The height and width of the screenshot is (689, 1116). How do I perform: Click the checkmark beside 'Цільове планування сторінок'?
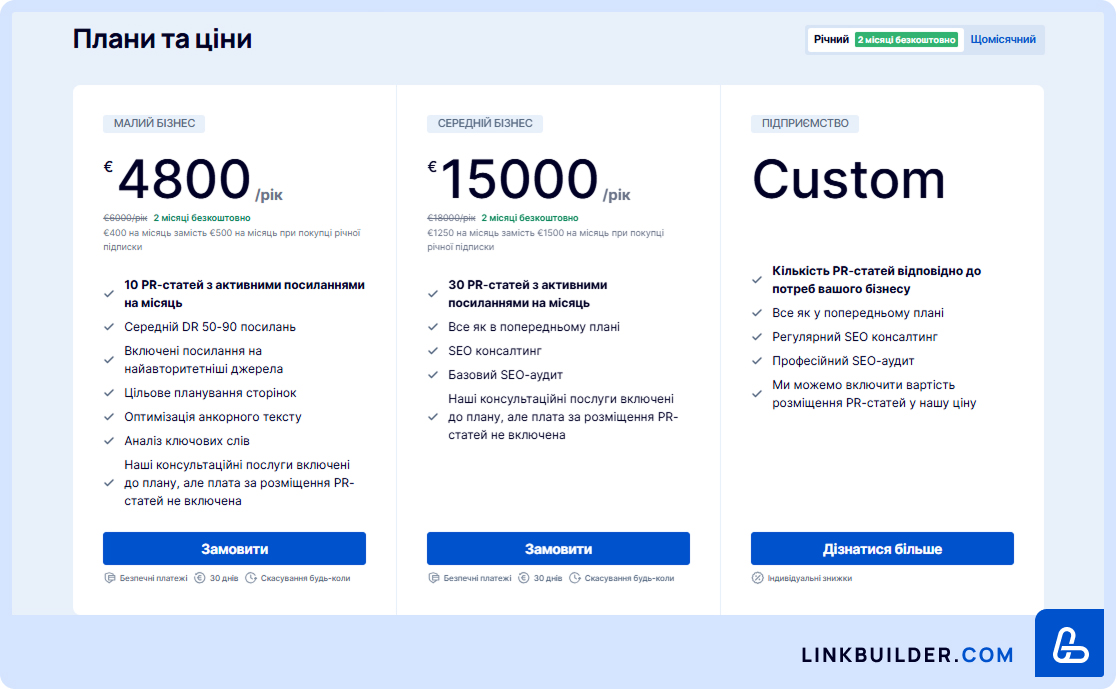point(109,393)
